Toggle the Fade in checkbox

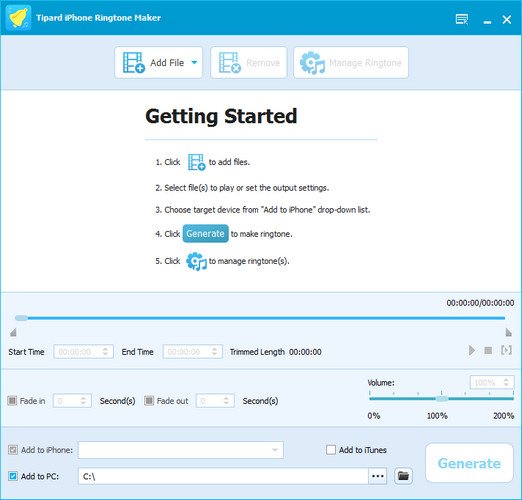click(12, 400)
